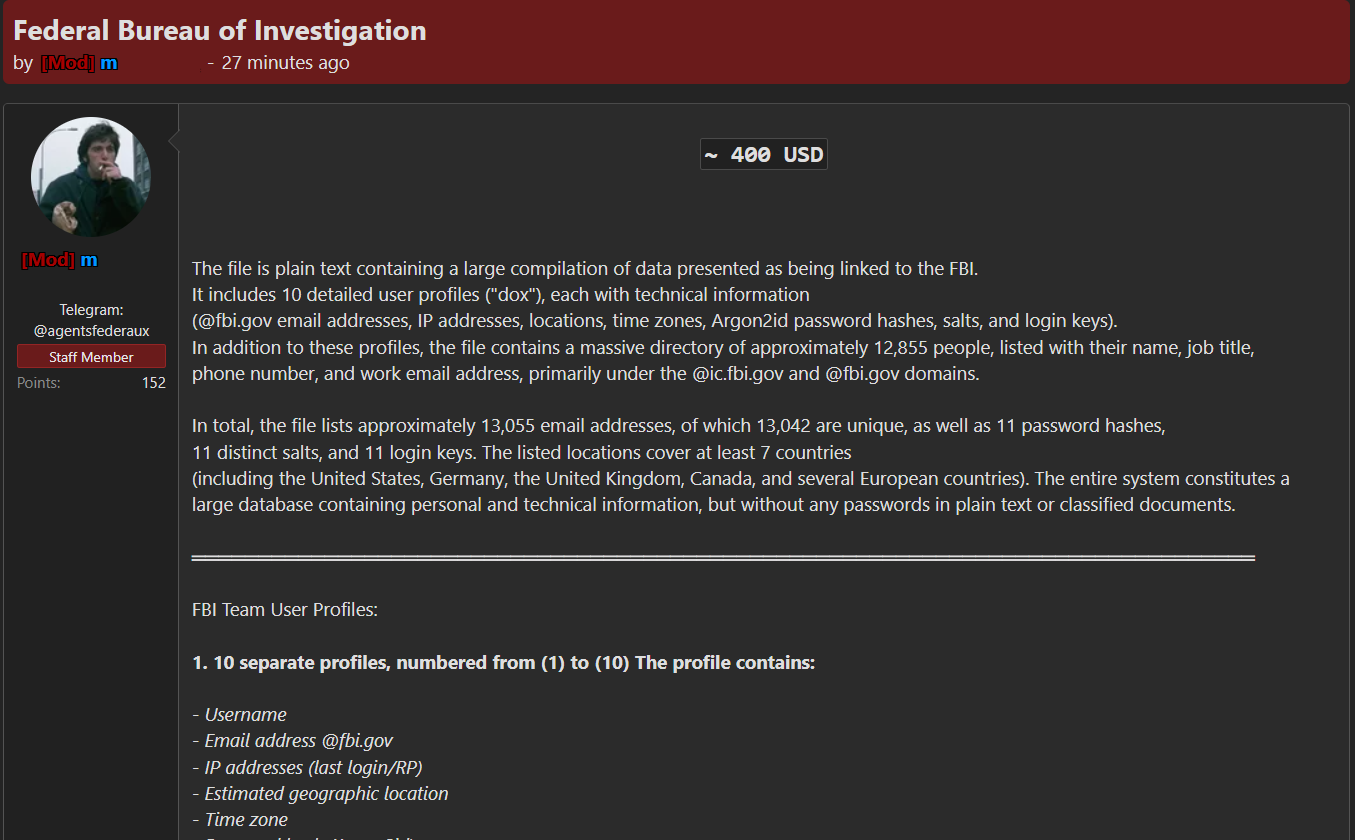The width and height of the screenshot is (1355, 840).
Task: Click the Points value 152
Action: pyautogui.click(x=153, y=383)
